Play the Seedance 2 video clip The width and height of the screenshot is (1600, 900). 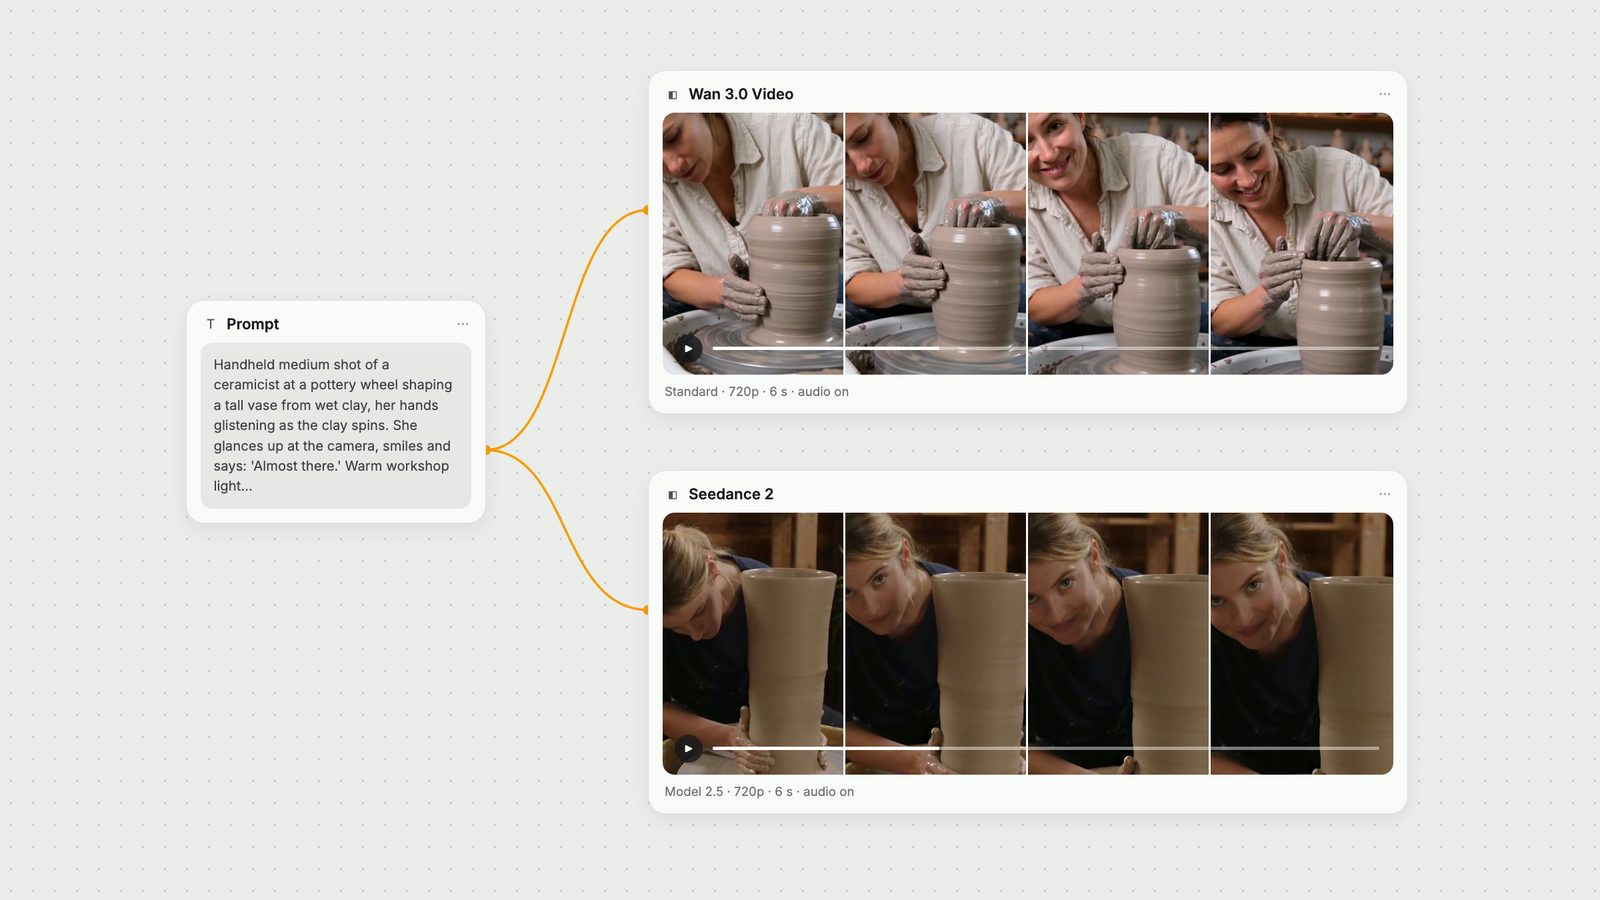tap(688, 748)
